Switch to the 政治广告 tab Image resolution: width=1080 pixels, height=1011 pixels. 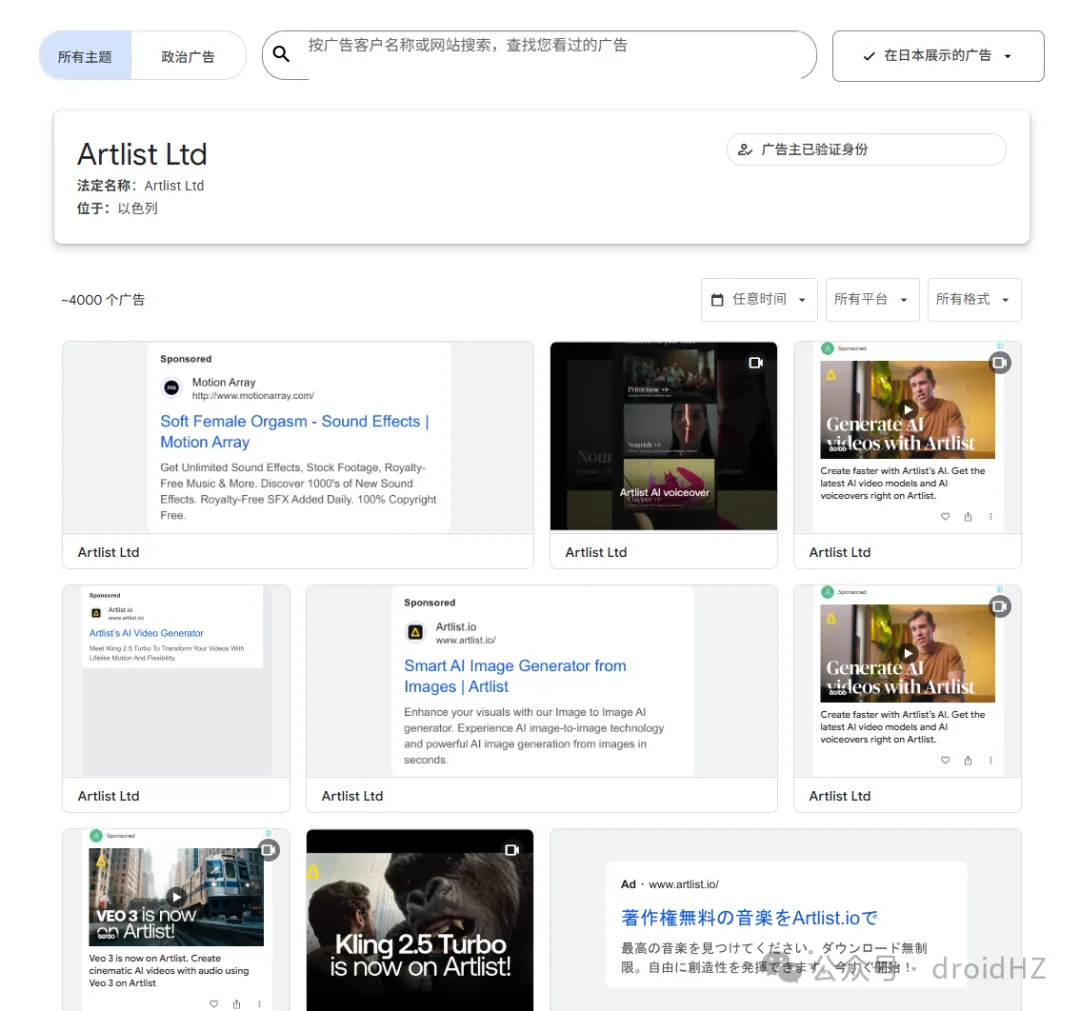click(x=188, y=56)
